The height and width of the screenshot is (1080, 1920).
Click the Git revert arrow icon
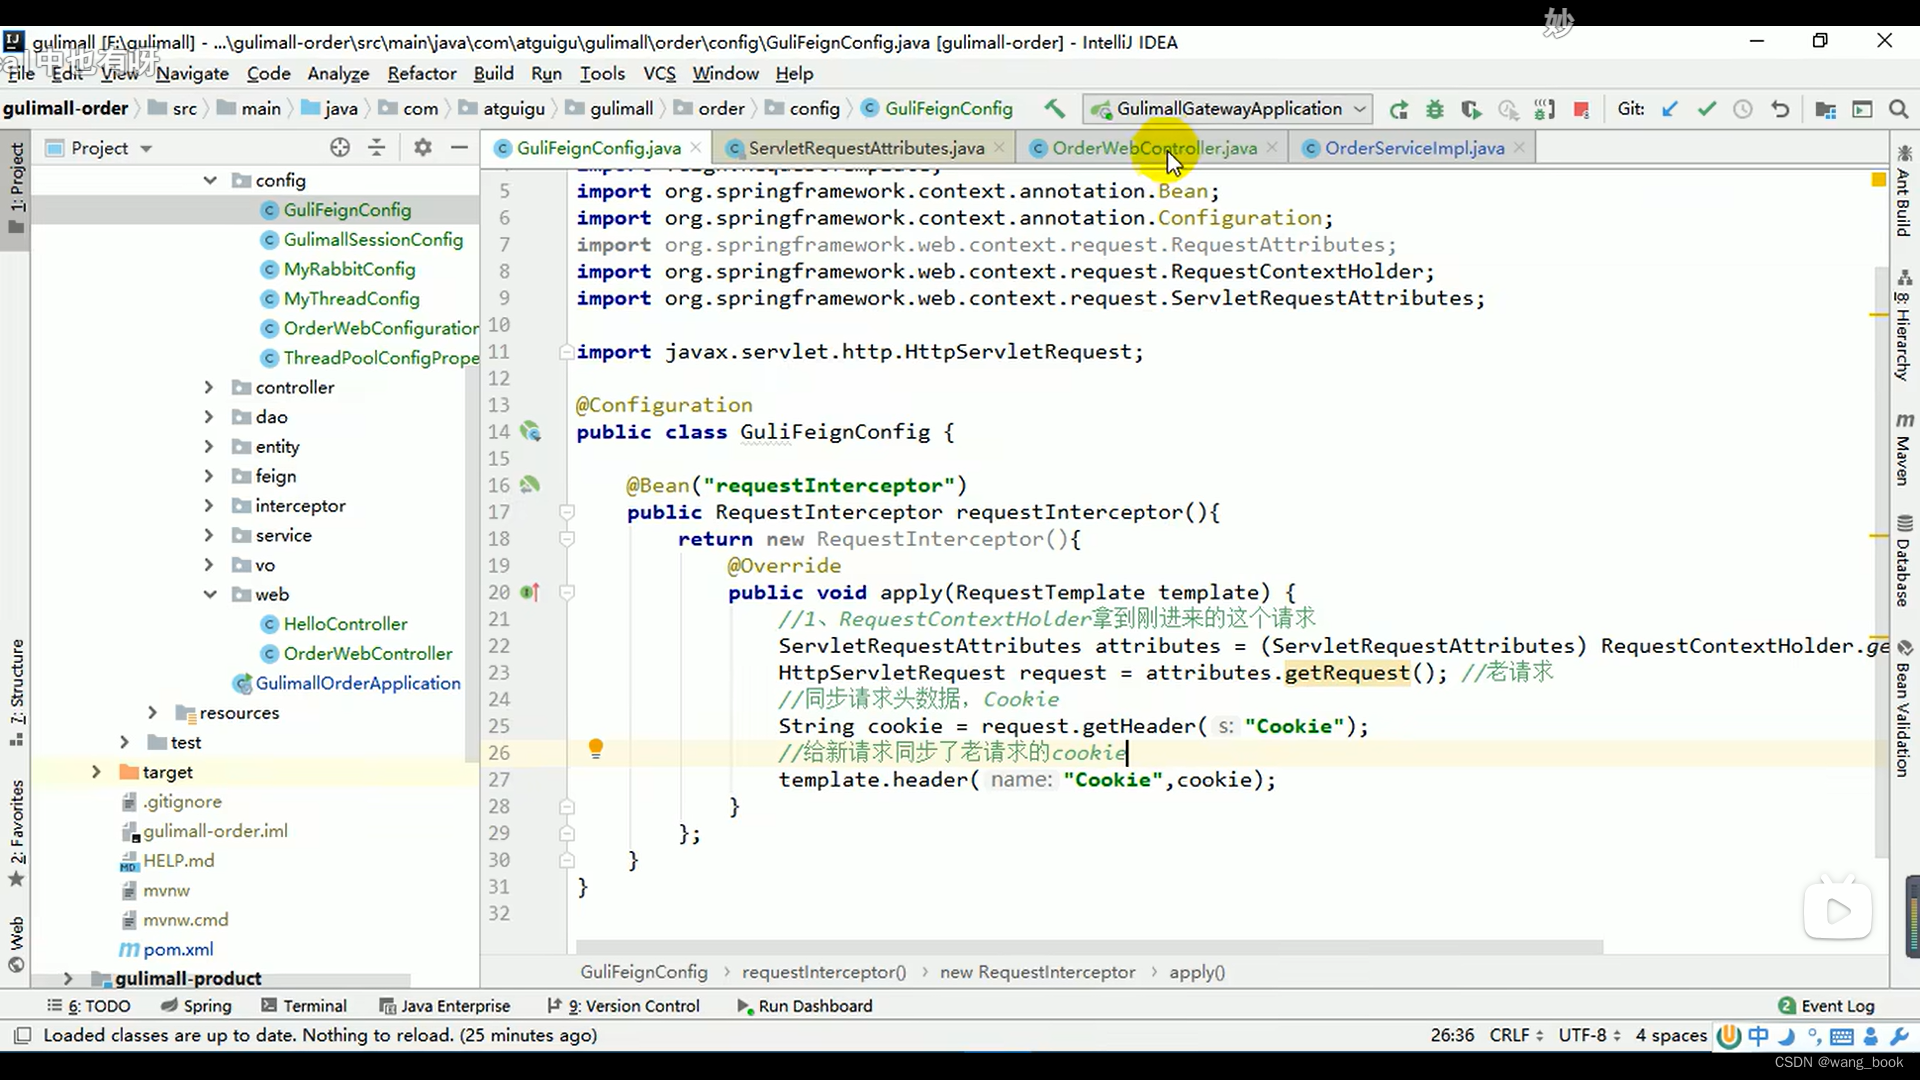(x=1780, y=110)
